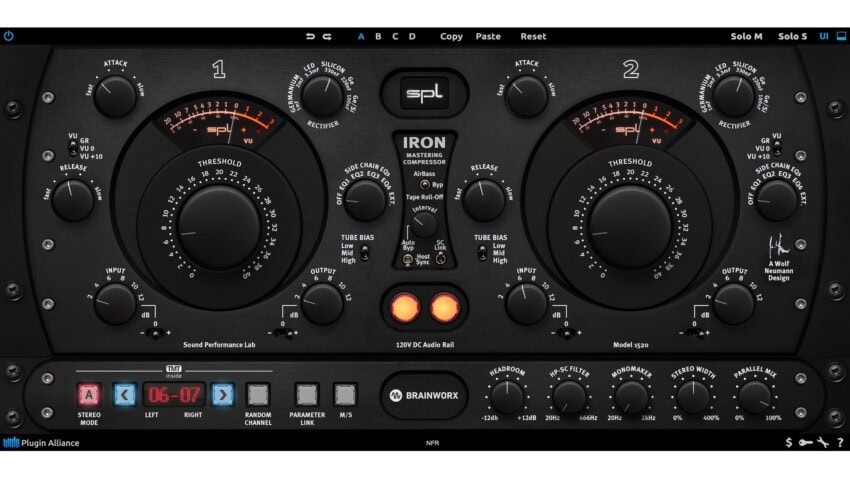This screenshot has height=478, width=850.
Task: Adjust channel 1 Attack knob
Action: click(114, 96)
